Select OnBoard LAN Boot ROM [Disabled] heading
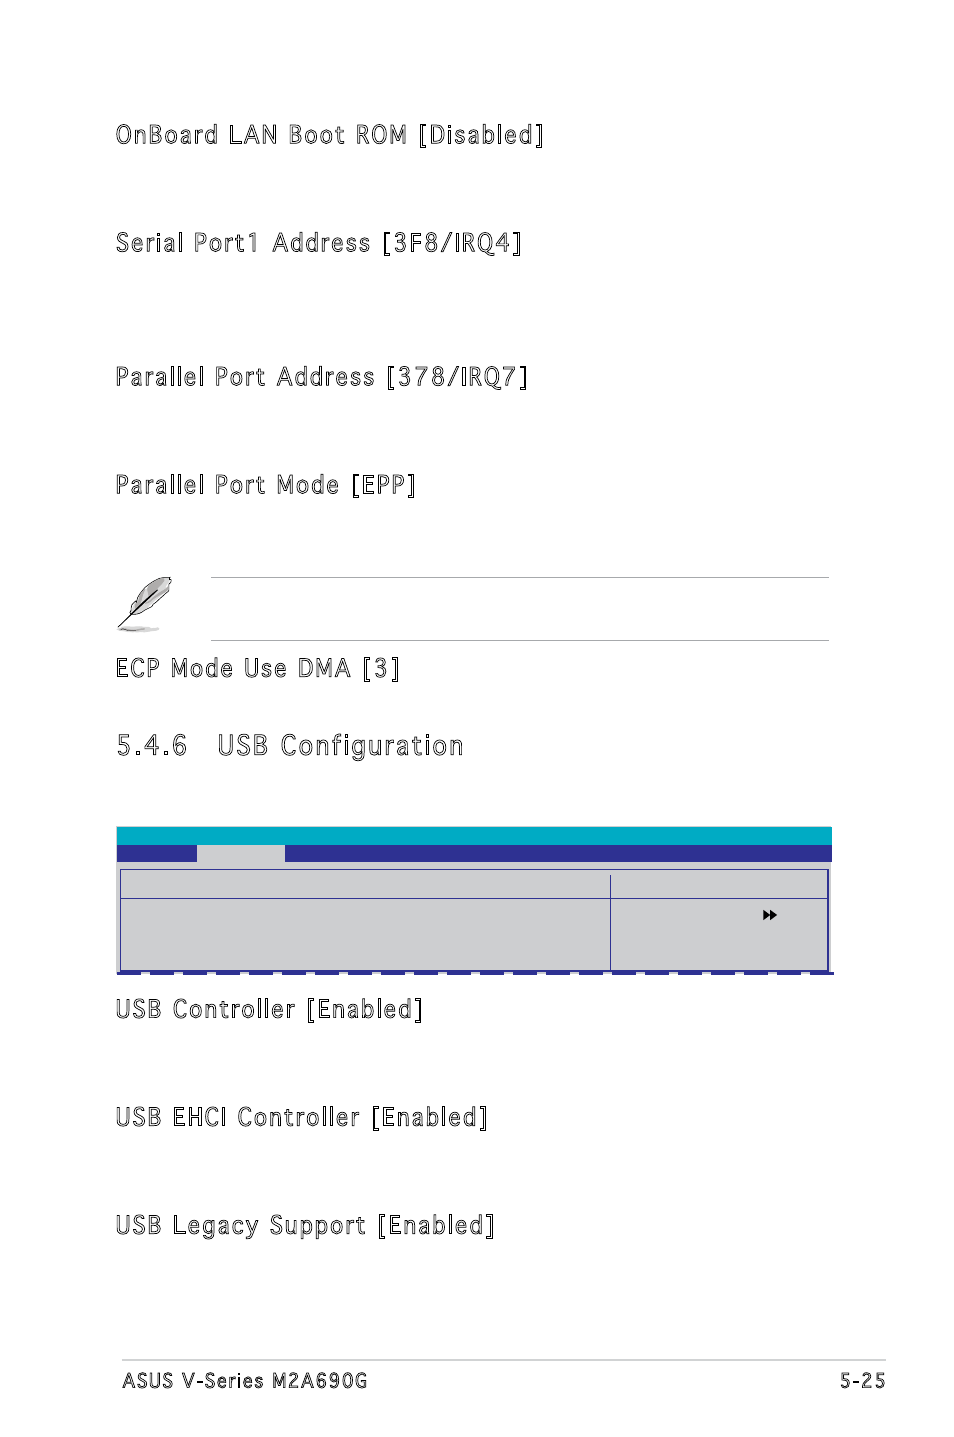The height and width of the screenshot is (1437, 954). [330, 135]
